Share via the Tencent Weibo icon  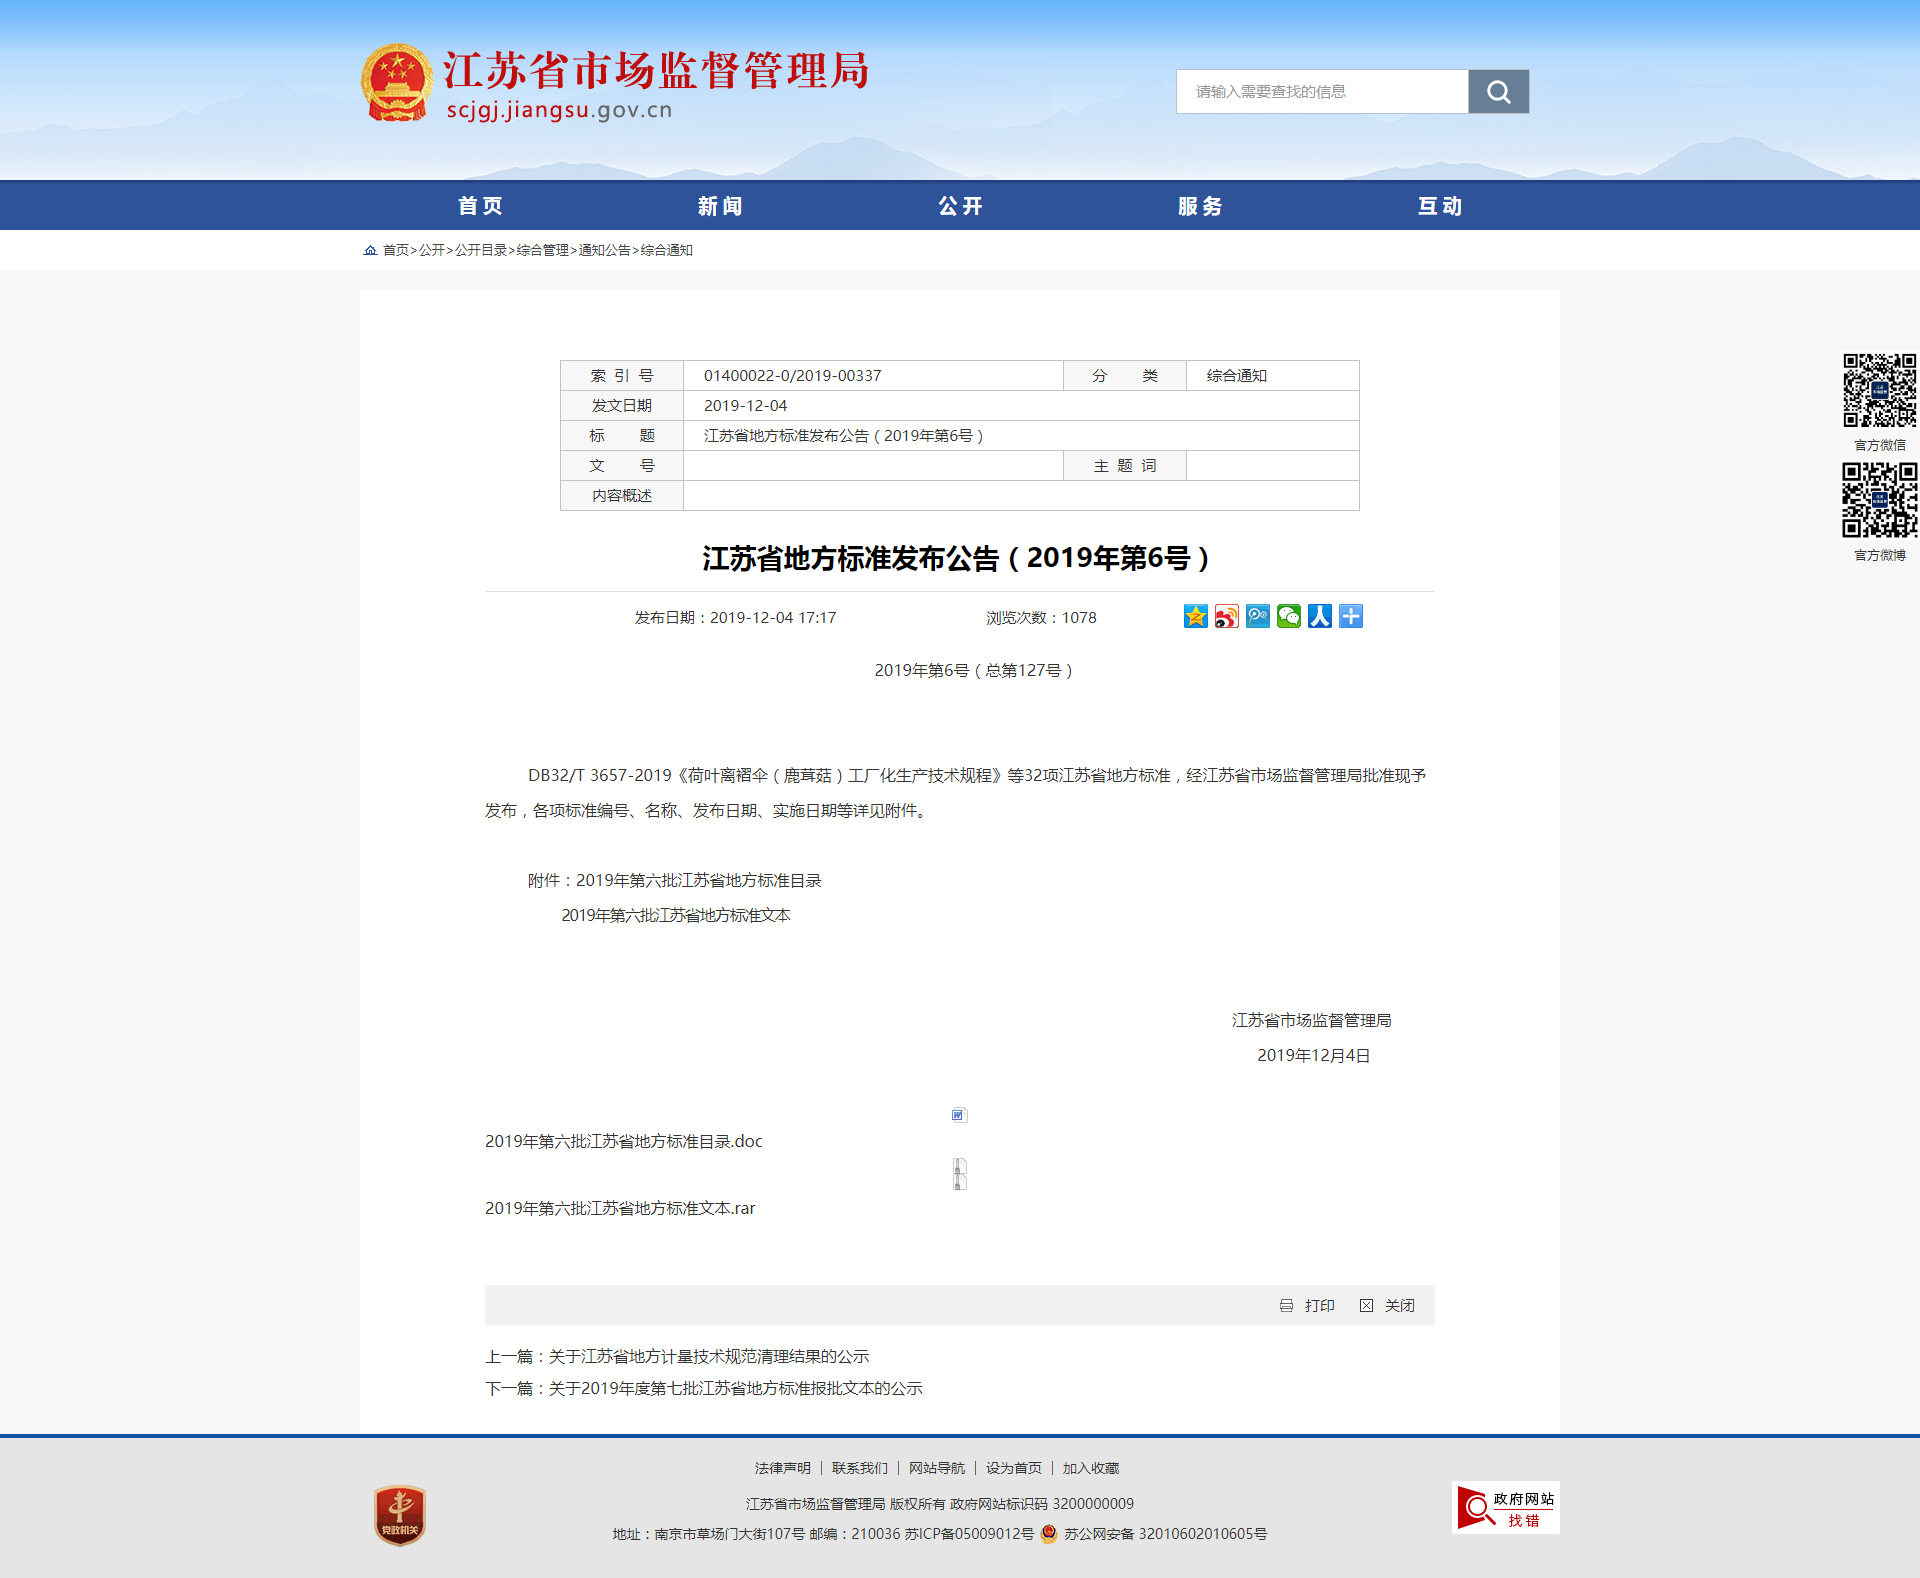tap(1257, 617)
